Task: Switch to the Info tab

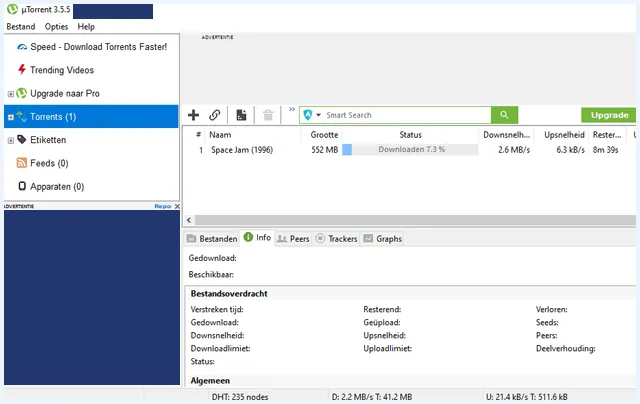Action: click(258, 238)
